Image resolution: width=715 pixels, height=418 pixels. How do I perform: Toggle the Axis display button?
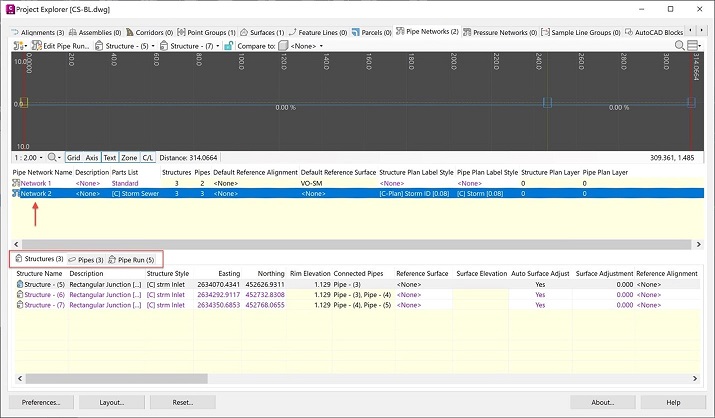(x=92, y=157)
